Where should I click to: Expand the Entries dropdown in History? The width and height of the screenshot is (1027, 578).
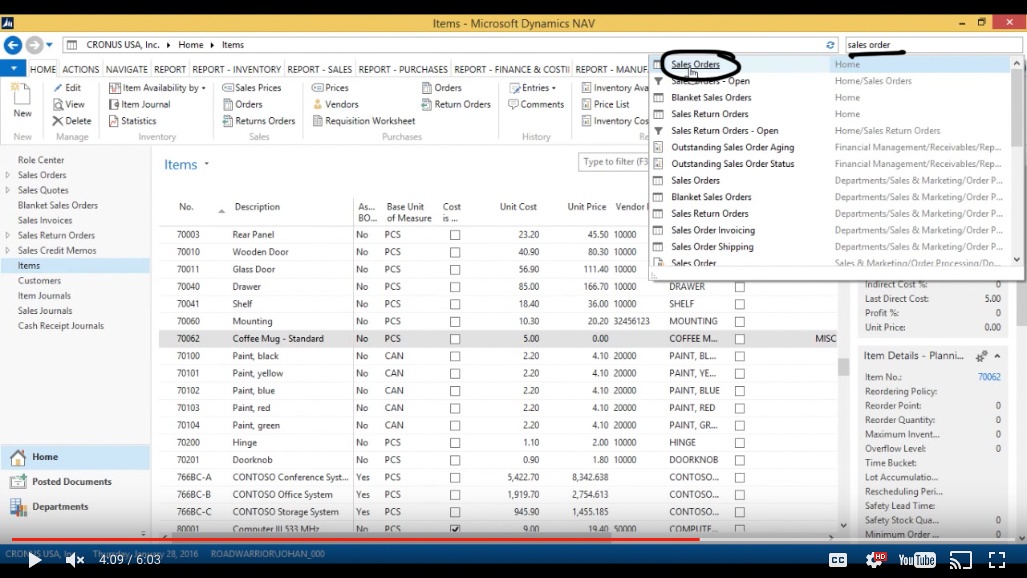553,88
